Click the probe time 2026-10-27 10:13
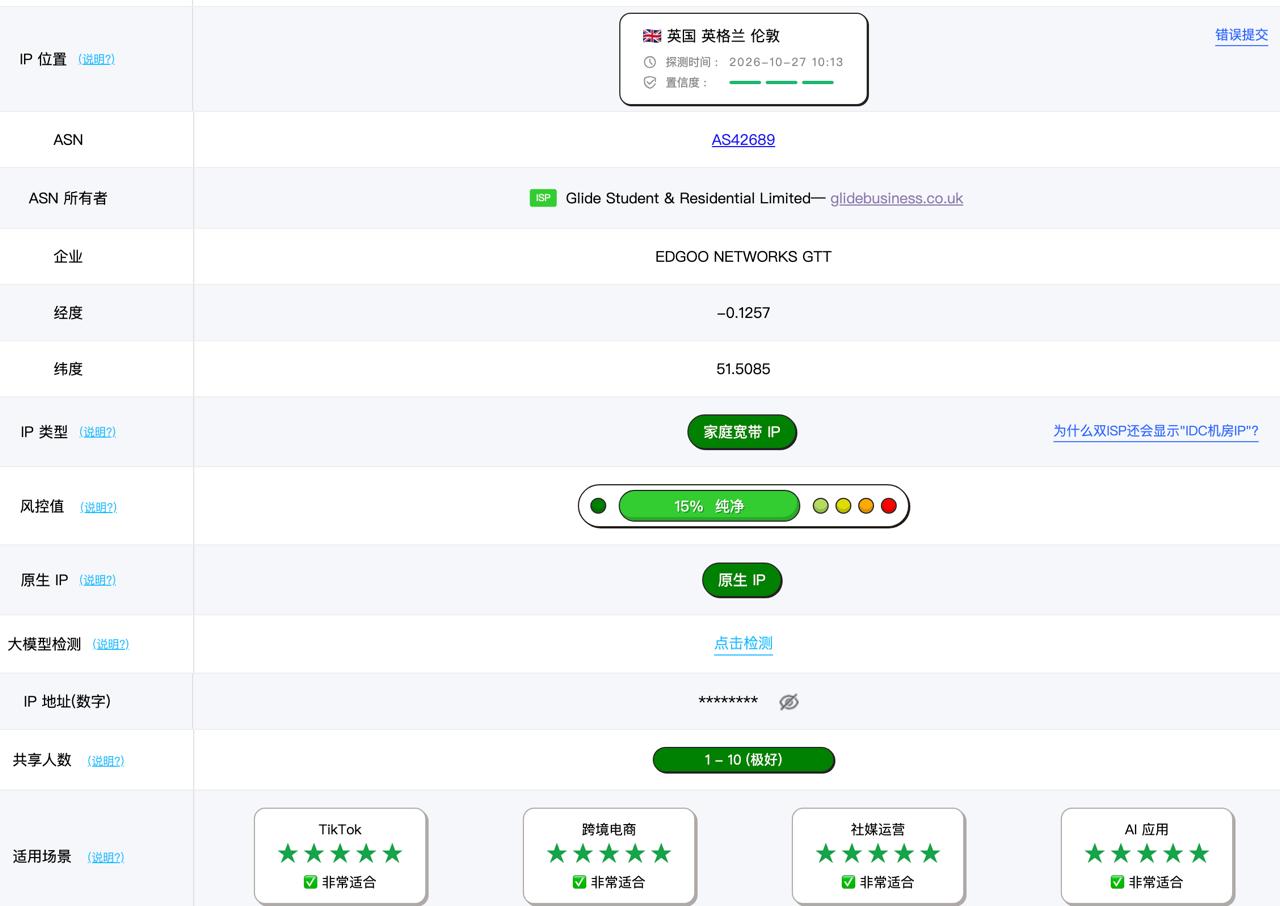The image size is (1280, 906). (x=786, y=62)
